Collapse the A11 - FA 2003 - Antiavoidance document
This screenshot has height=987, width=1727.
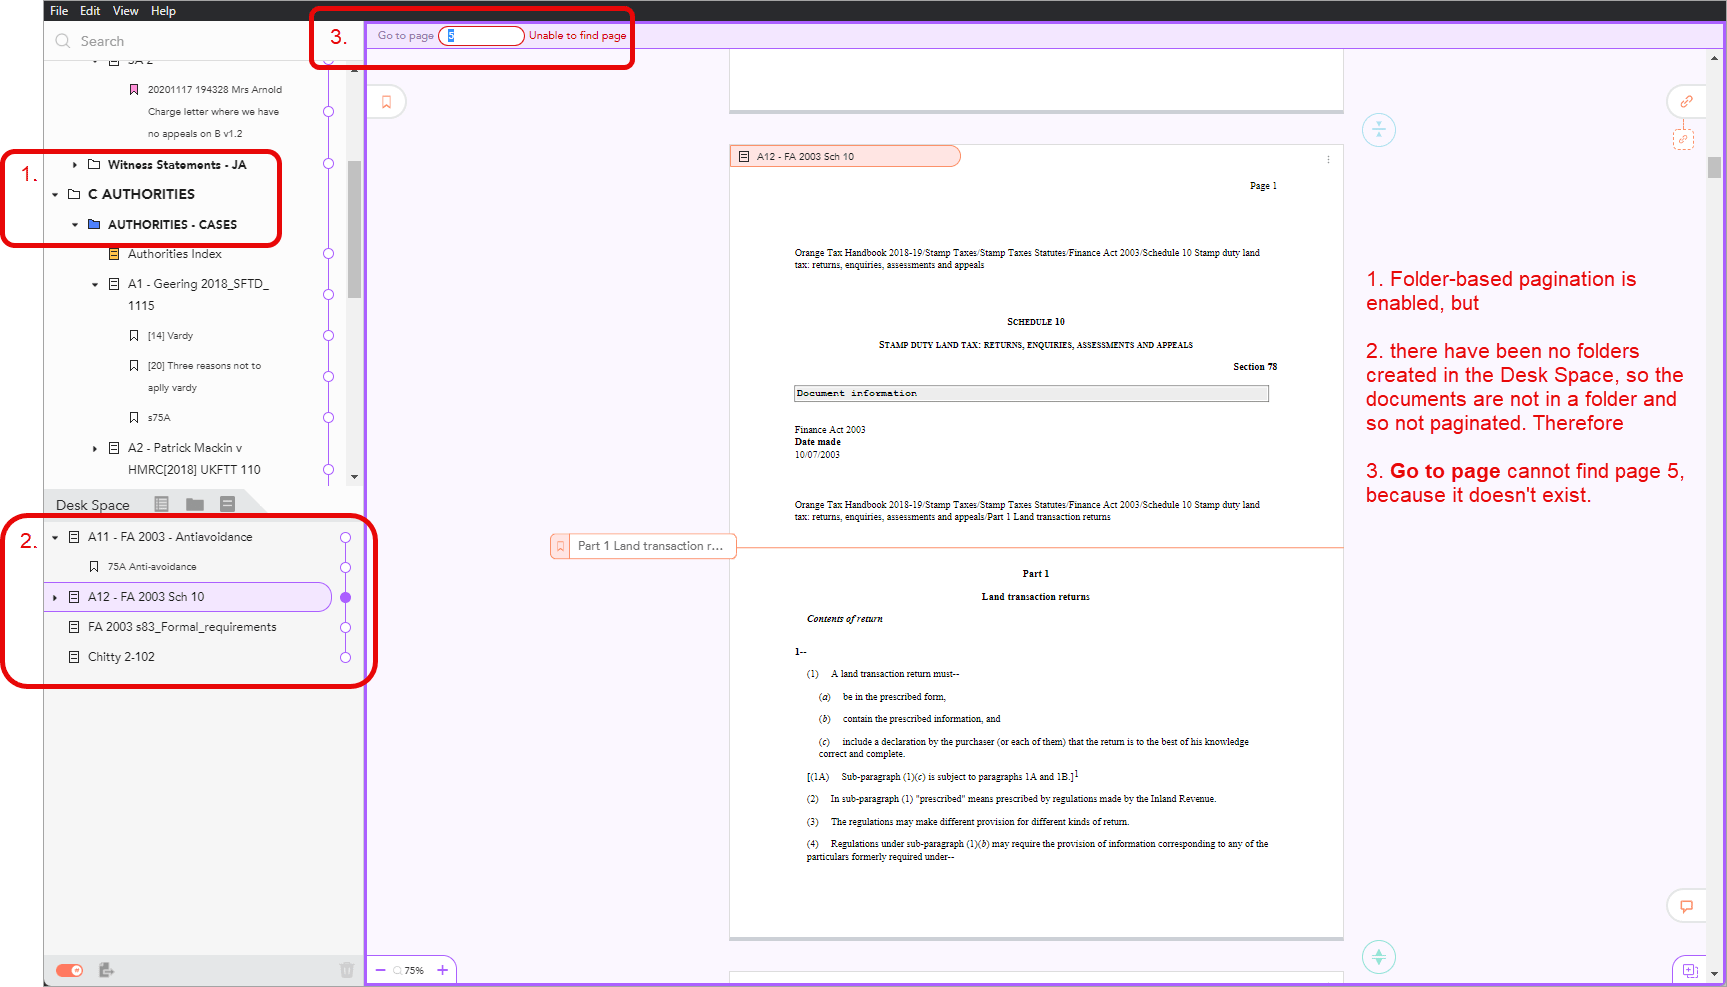(55, 537)
